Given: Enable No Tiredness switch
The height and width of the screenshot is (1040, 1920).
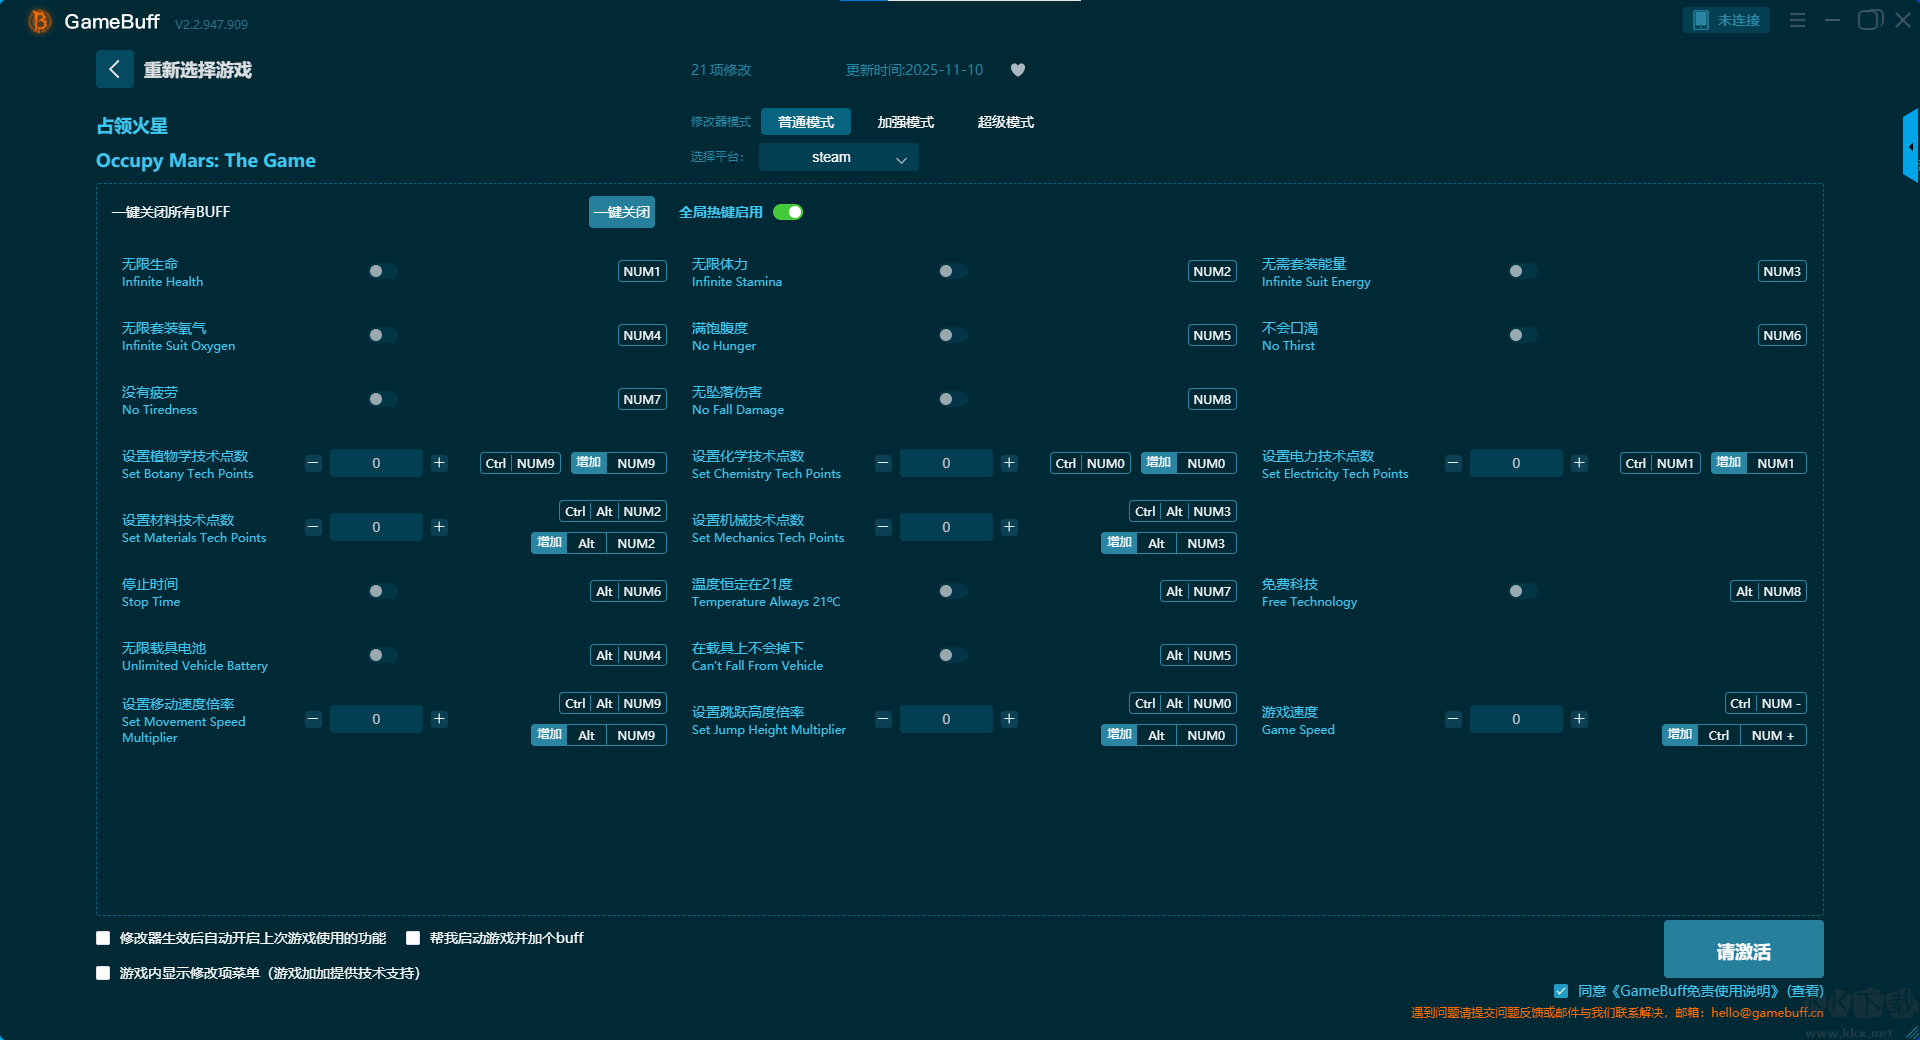Looking at the screenshot, I should coord(383,399).
